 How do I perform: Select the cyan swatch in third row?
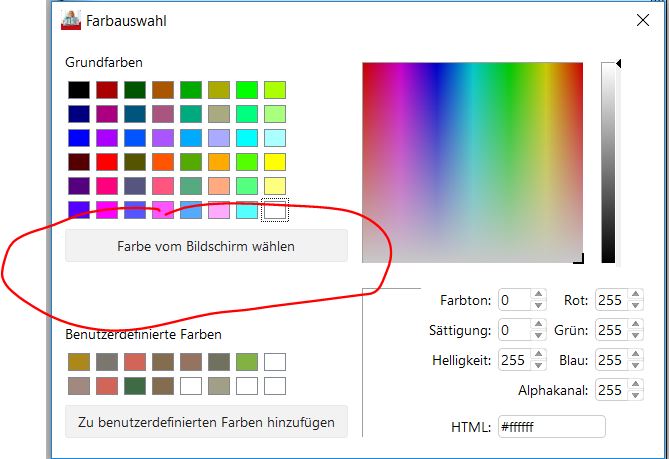(247, 138)
